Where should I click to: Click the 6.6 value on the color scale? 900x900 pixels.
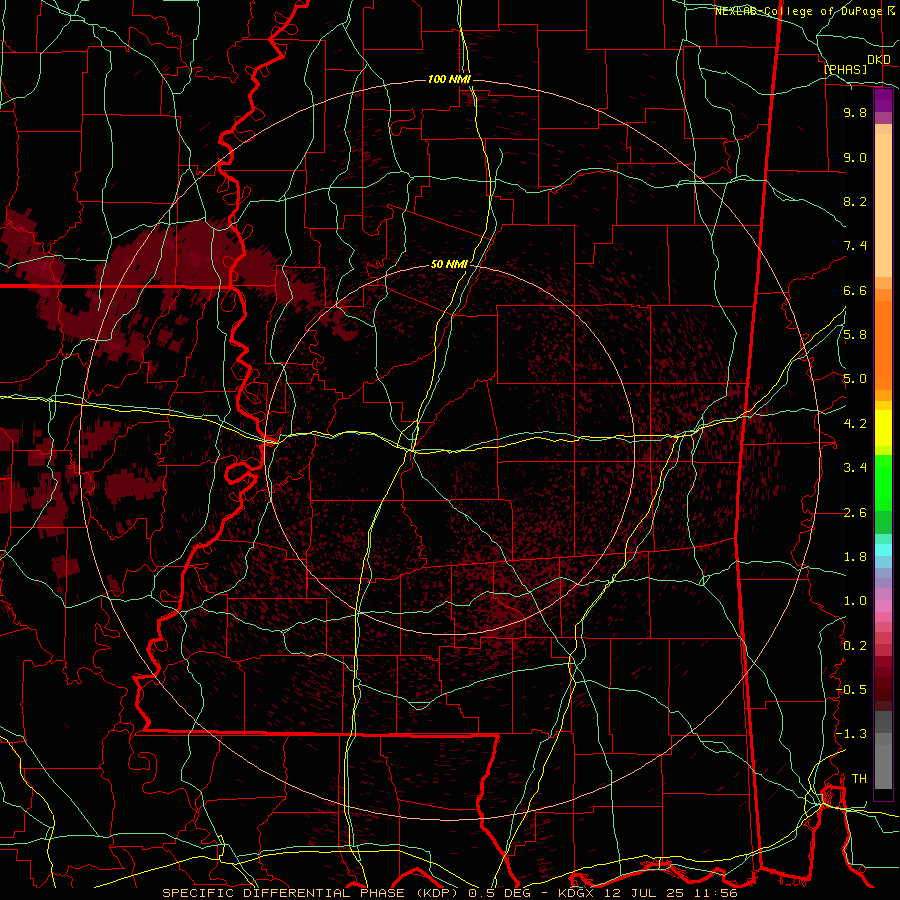(x=855, y=290)
